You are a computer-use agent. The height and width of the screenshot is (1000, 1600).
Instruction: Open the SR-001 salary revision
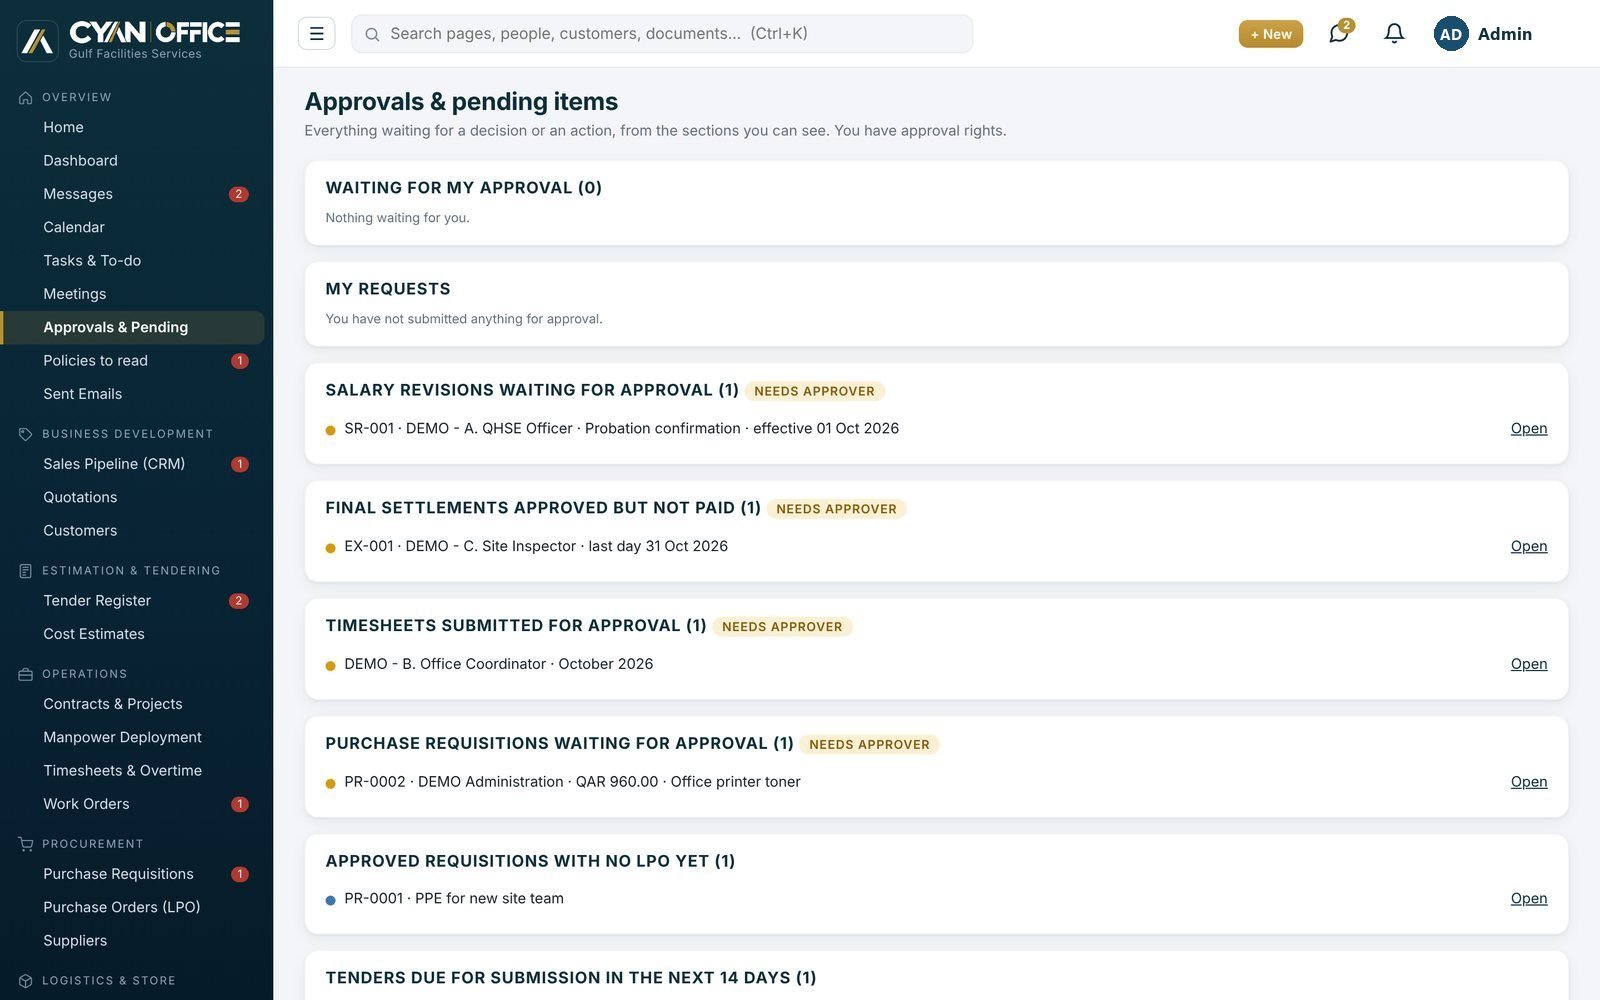pyautogui.click(x=1528, y=428)
